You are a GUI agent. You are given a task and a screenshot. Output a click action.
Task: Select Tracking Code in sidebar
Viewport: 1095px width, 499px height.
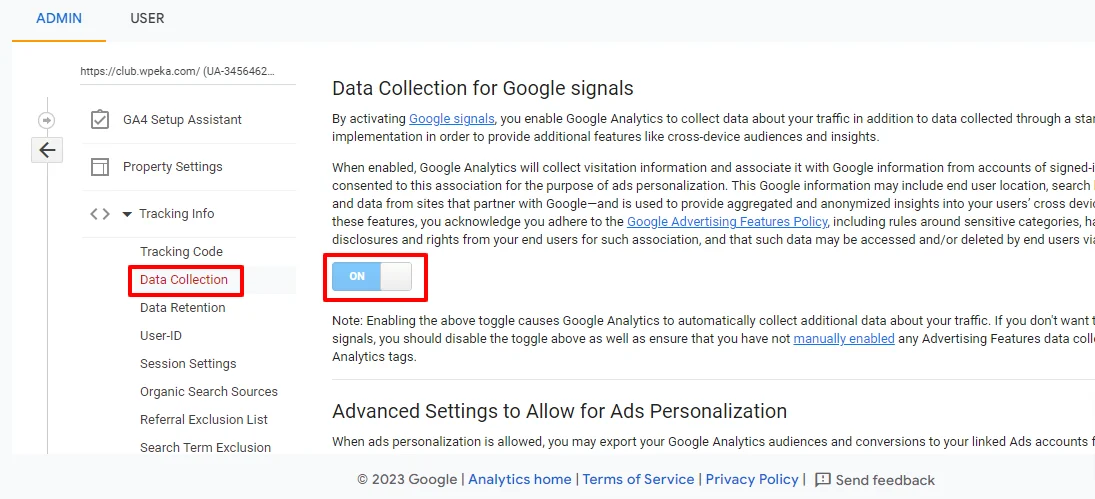click(181, 252)
